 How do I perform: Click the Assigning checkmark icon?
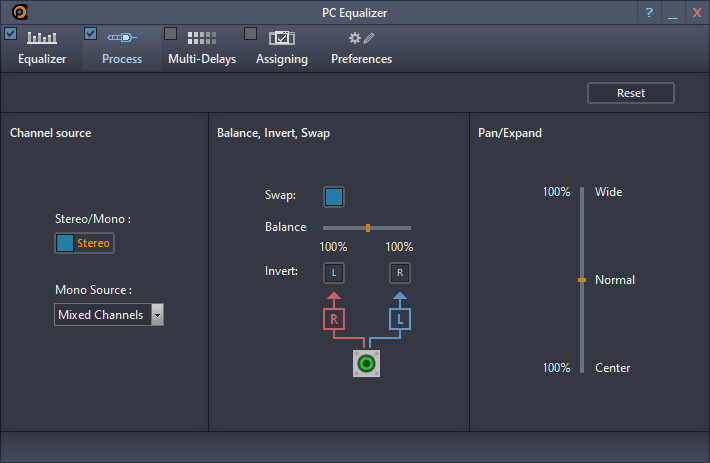tap(282, 38)
